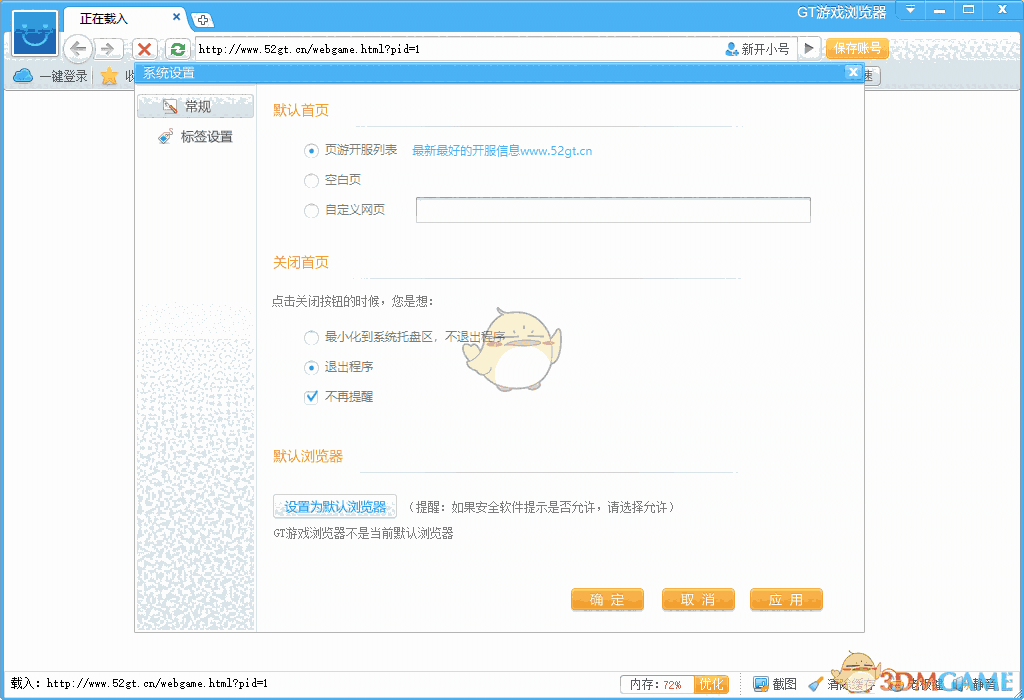Click the 截图 screenshot icon in status bar
The image size is (1024, 700).
tap(762, 684)
